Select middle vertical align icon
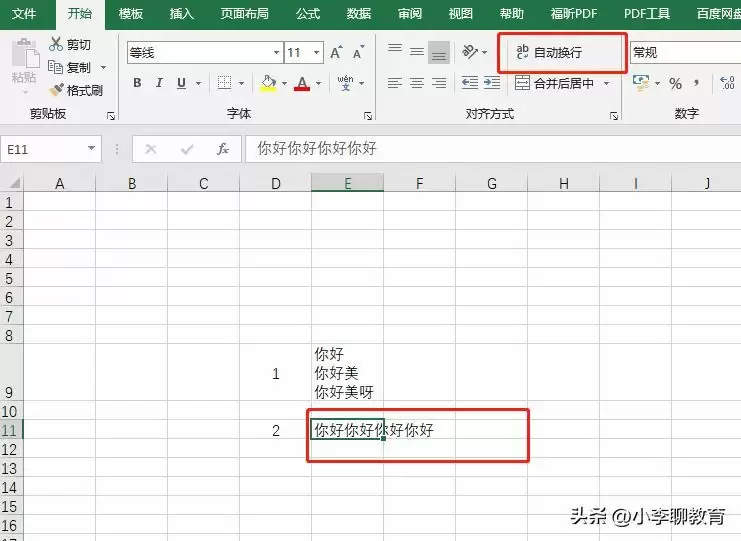741x541 pixels. point(416,52)
